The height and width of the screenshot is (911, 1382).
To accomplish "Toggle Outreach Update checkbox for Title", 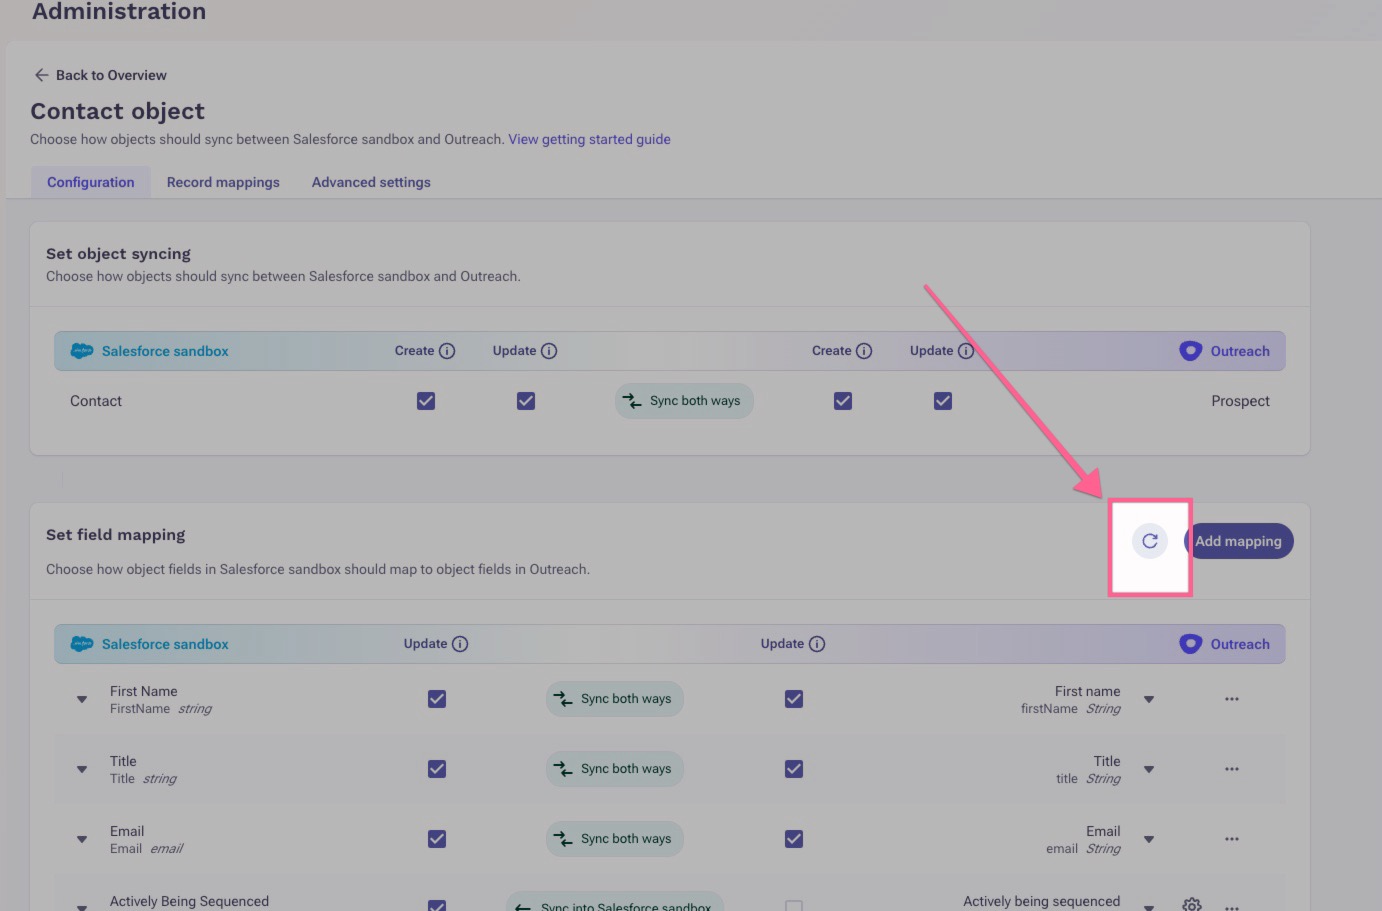I will (794, 769).
